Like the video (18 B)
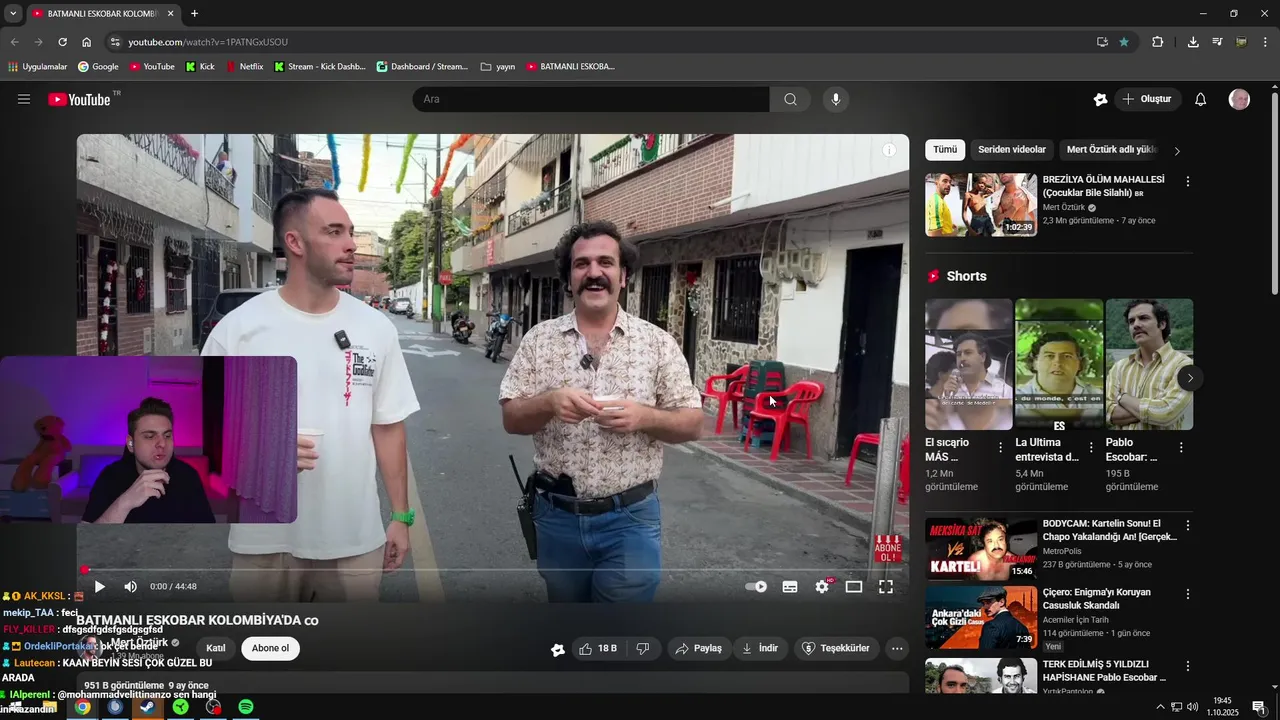Viewport: 1280px width, 720px height. (598, 648)
